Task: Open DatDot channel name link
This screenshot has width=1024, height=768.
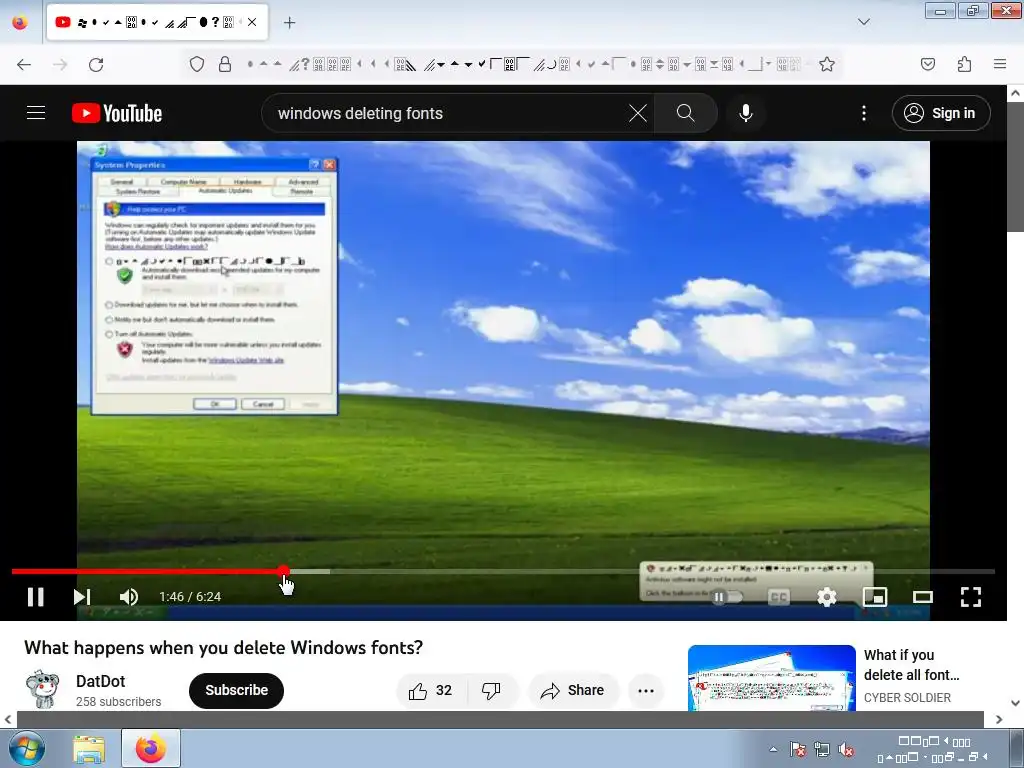Action: pos(101,681)
